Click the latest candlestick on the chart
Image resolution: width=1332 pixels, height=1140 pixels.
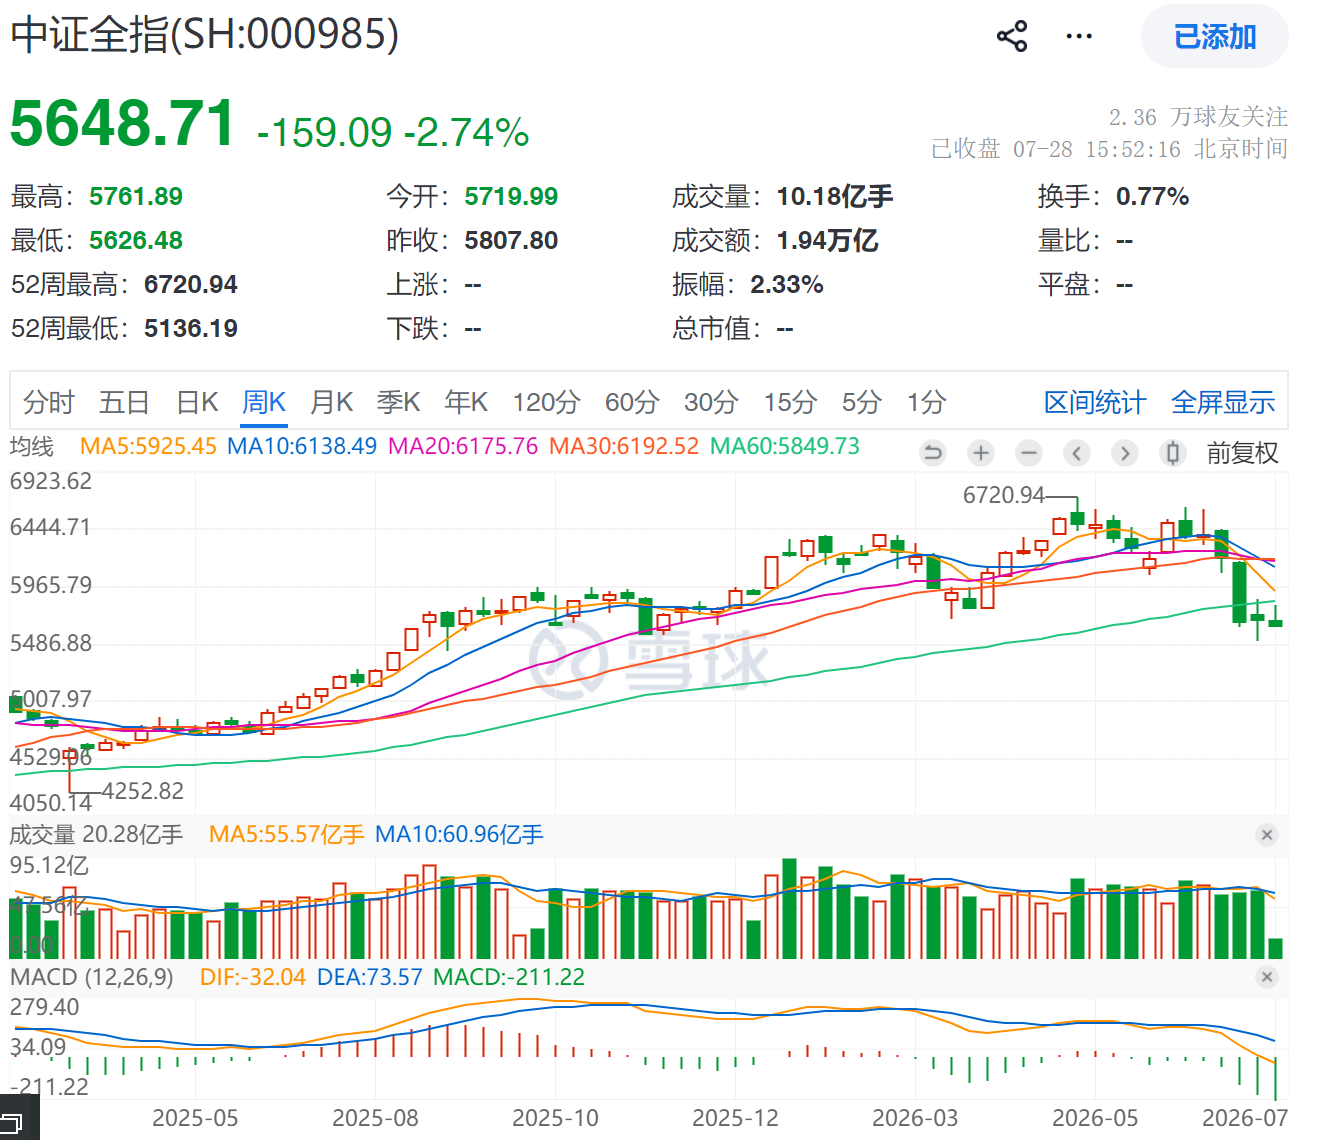(1275, 619)
